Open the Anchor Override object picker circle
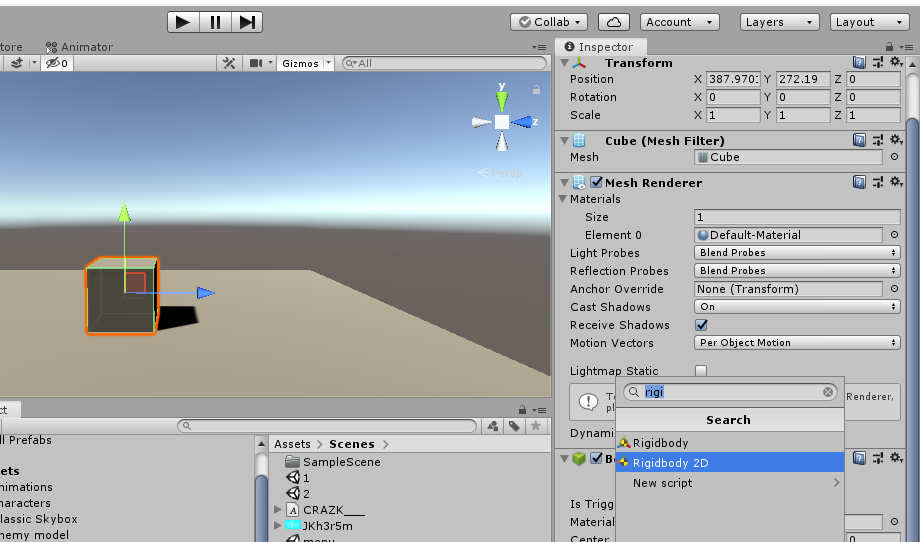Viewport: 920px width, 542px height. [894, 289]
